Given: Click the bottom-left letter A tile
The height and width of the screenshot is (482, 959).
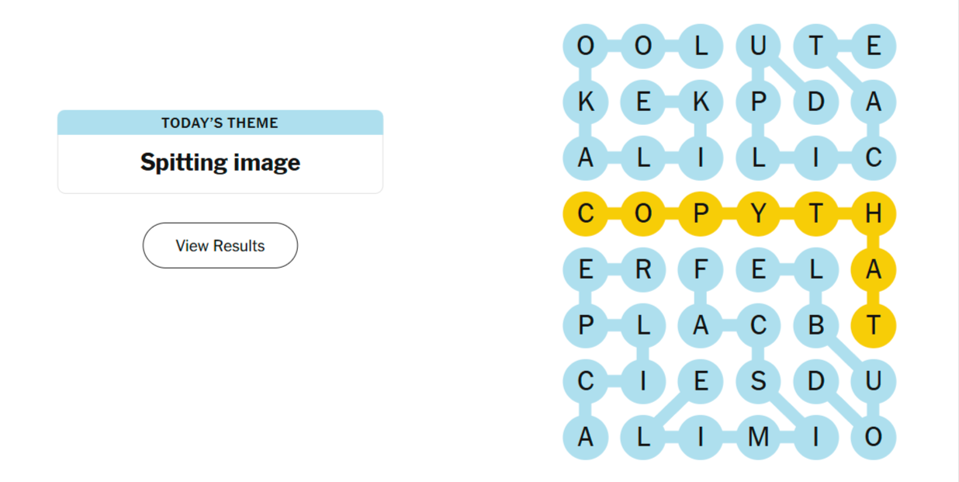Looking at the screenshot, I should coord(586,437).
